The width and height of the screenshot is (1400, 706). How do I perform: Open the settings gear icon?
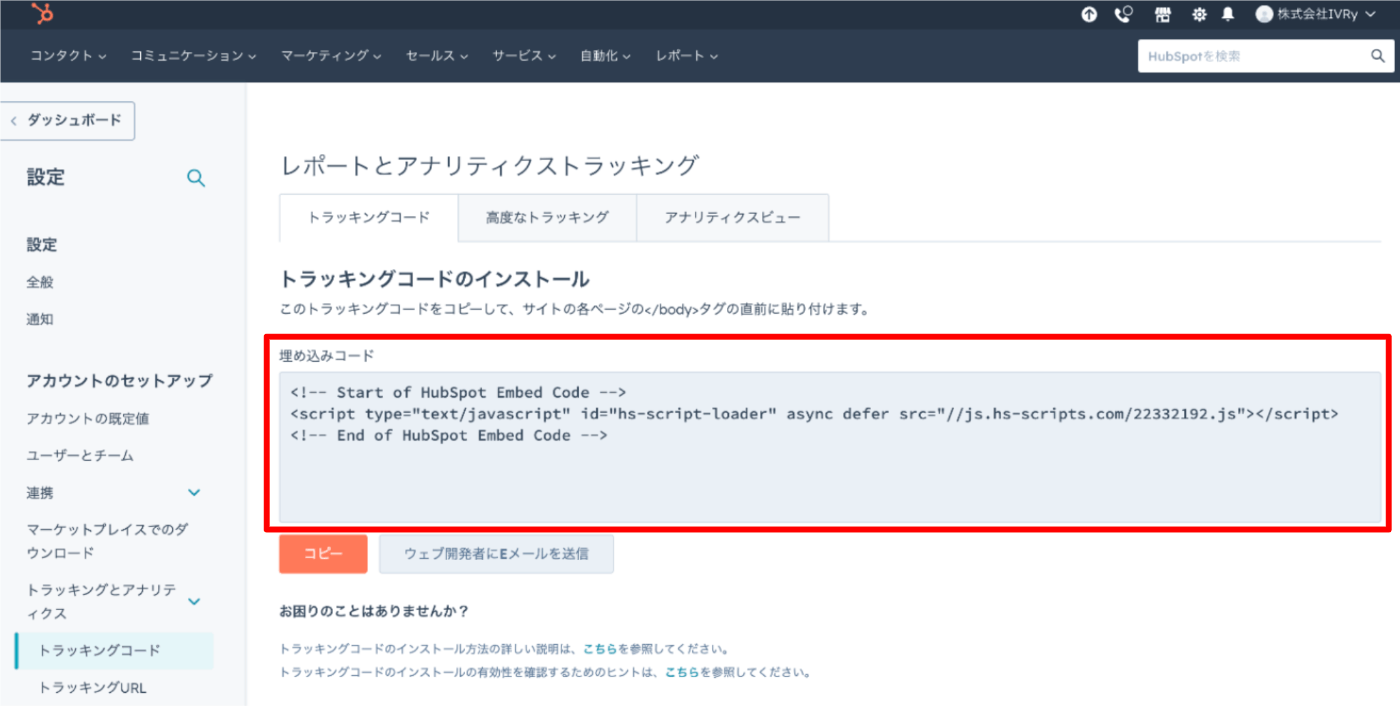coord(1199,14)
